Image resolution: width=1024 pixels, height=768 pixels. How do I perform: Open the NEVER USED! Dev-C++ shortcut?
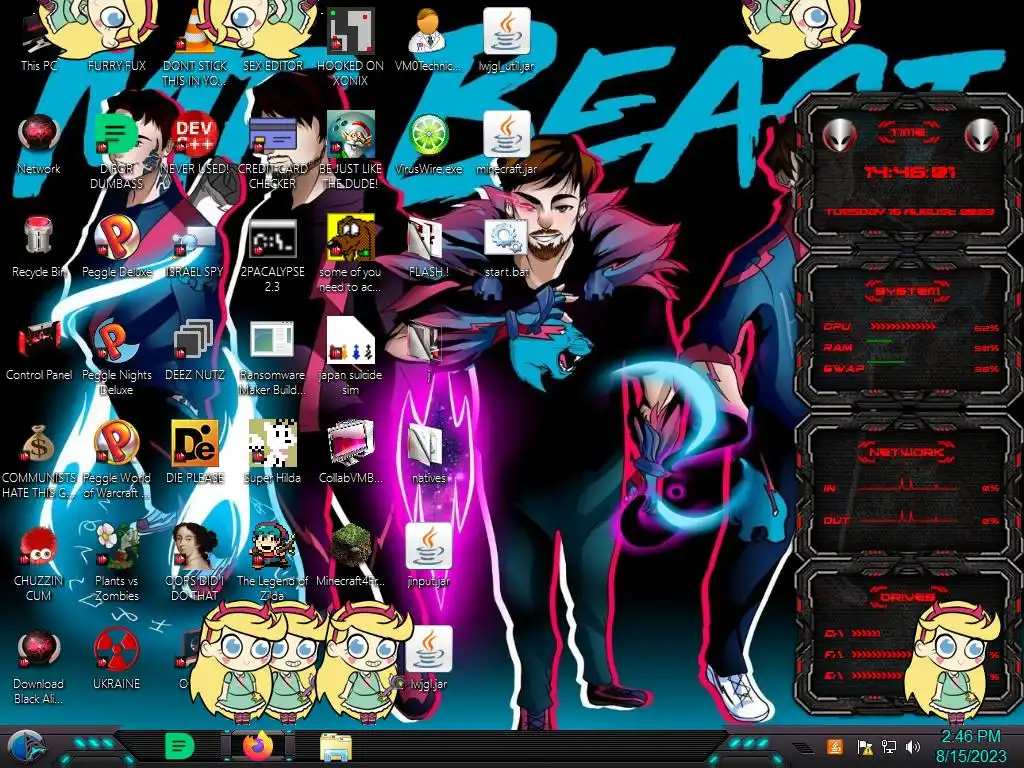pyautogui.click(x=195, y=144)
